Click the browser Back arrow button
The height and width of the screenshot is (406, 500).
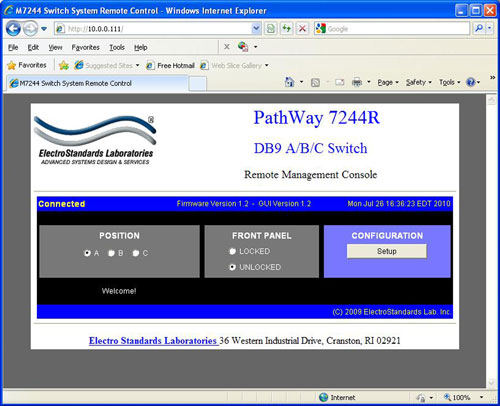pyautogui.click(x=13, y=29)
